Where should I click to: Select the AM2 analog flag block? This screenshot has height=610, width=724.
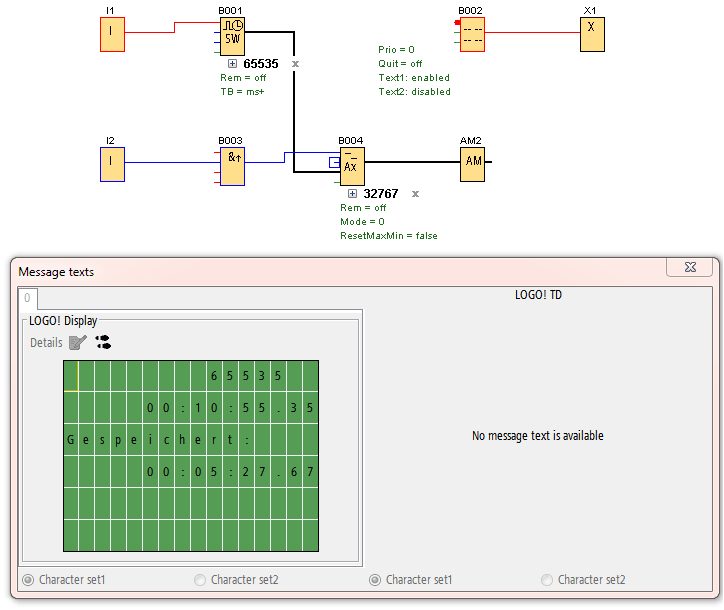pyautogui.click(x=472, y=165)
